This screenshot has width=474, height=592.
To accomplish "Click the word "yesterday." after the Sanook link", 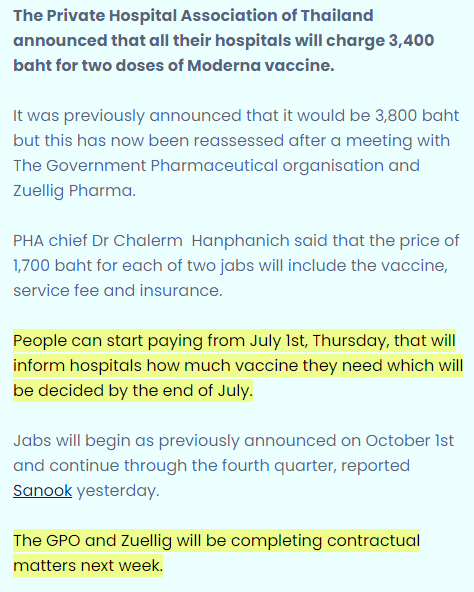I will pyautogui.click(x=118, y=491).
